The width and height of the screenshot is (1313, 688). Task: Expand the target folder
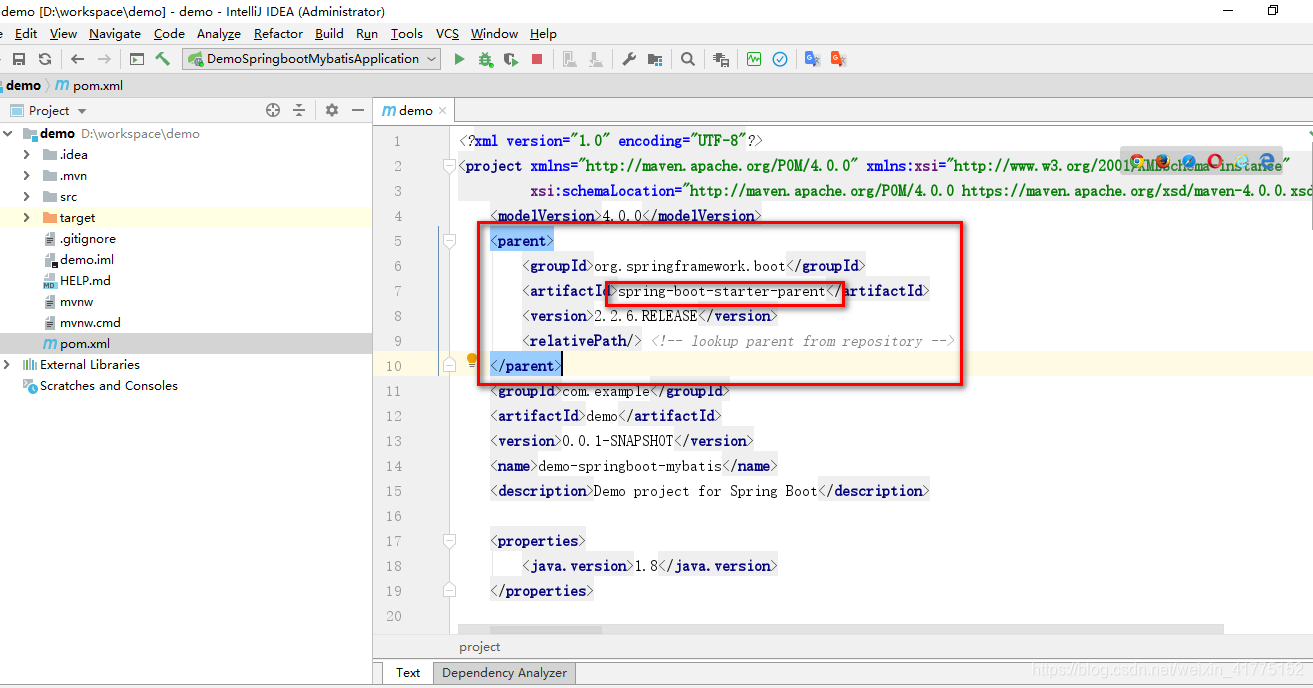(27, 217)
